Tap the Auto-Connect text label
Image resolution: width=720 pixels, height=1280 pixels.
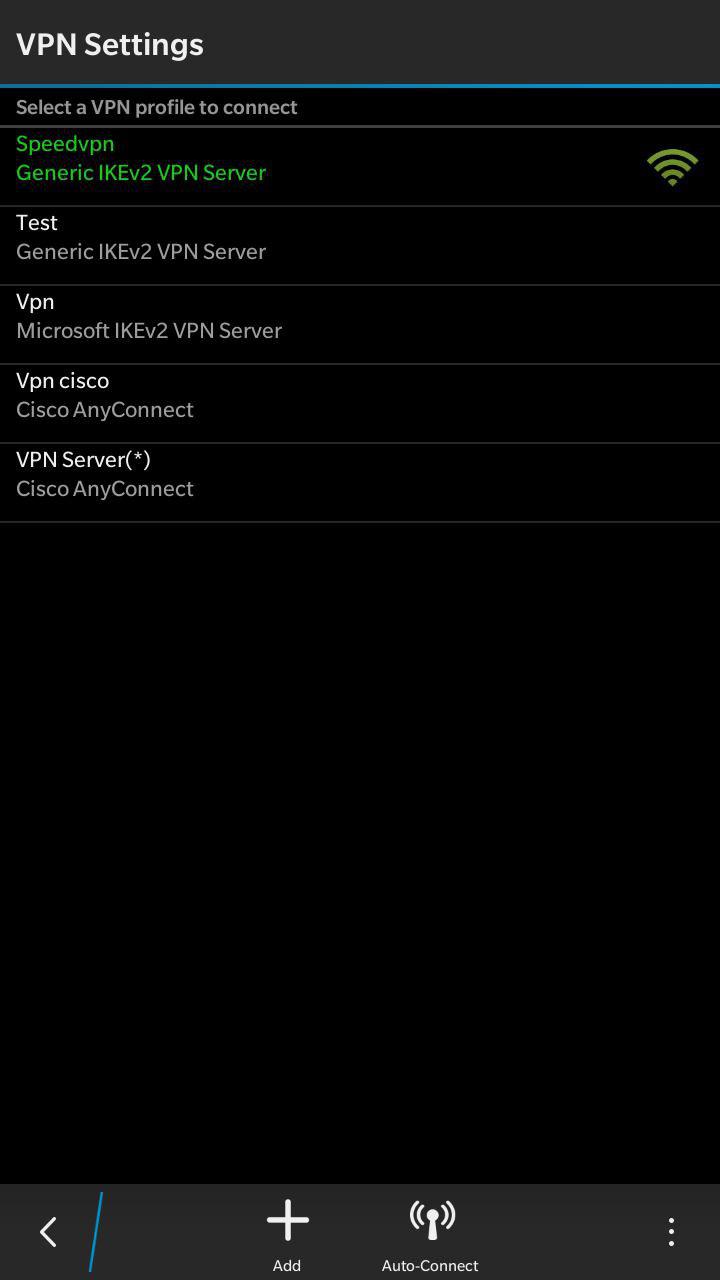[x=430, y=1265]
